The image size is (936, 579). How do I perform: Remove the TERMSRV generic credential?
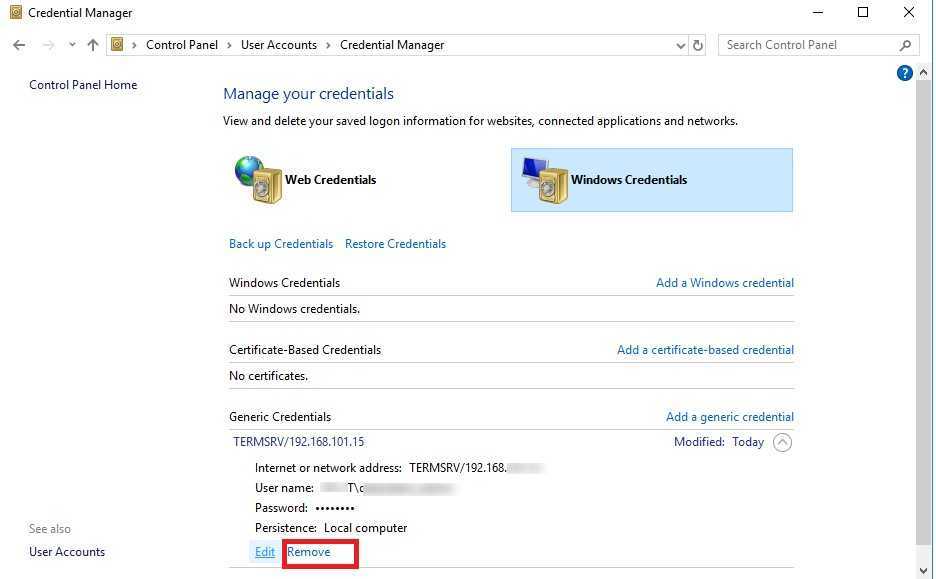[x=308, y=552]
